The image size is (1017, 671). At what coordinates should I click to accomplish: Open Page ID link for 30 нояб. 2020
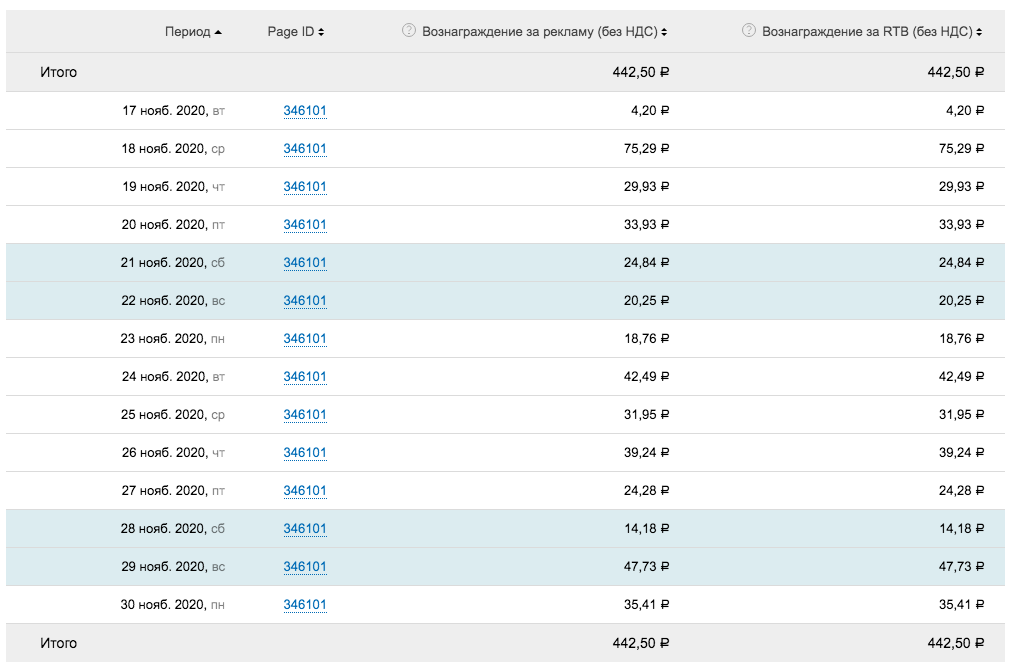(x=305, y=605)
